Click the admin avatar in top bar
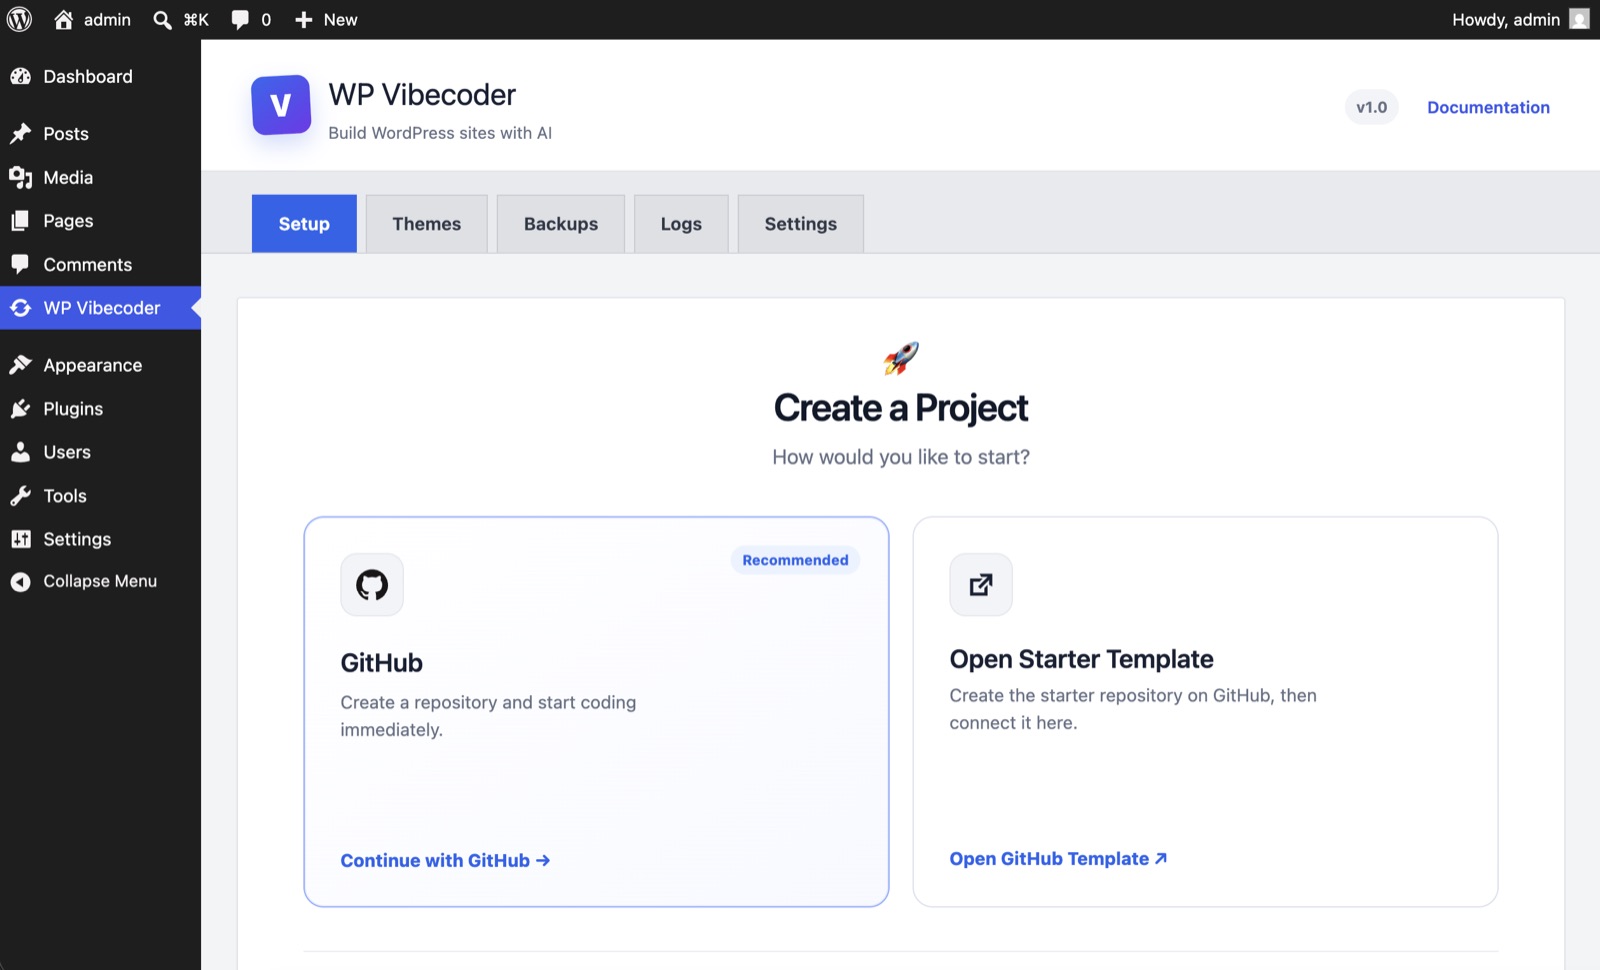The image size is (1600, 970). [x=1579, y=19]
